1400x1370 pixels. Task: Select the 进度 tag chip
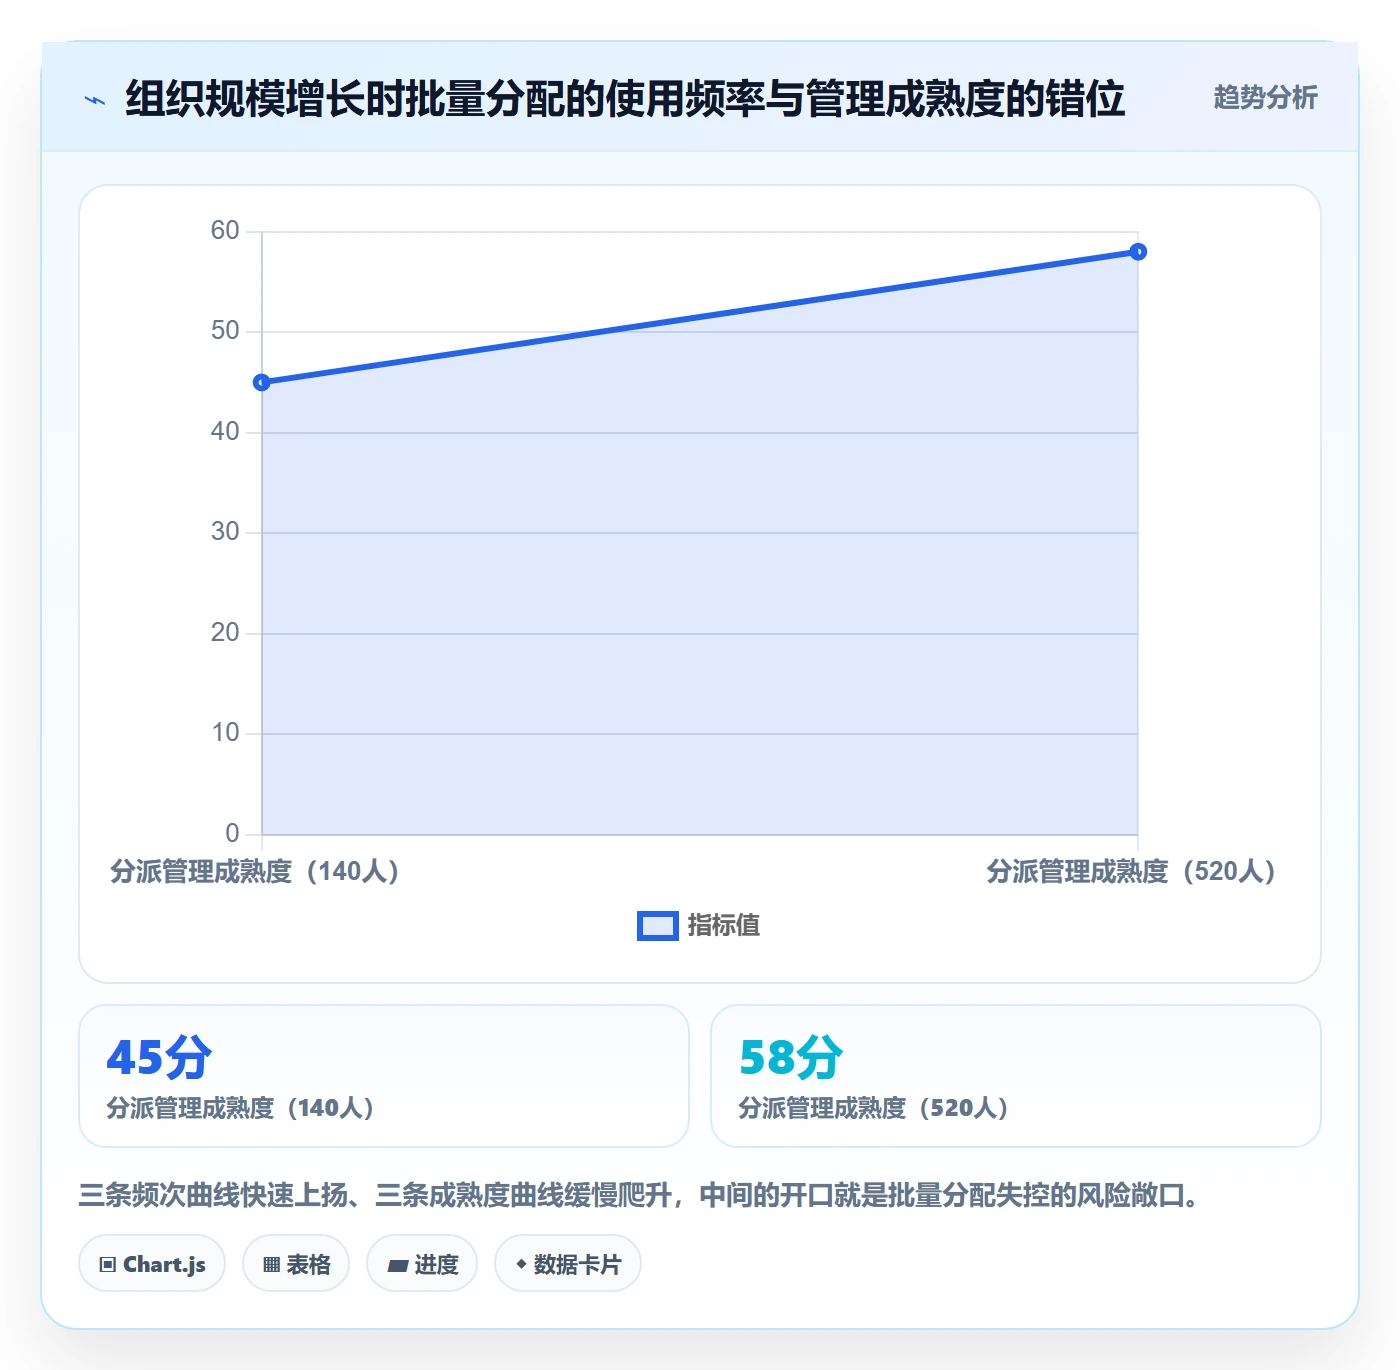click(x=422, y=1264)
